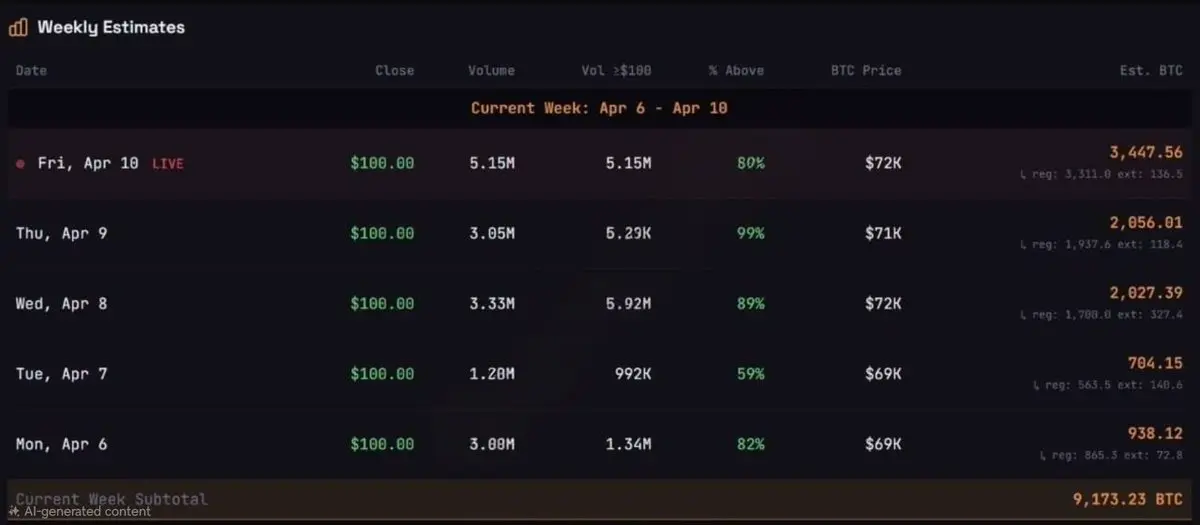Sort by the Est. BTC column header
Screen dimensions: 1200x525
(x=1151, y=71)
